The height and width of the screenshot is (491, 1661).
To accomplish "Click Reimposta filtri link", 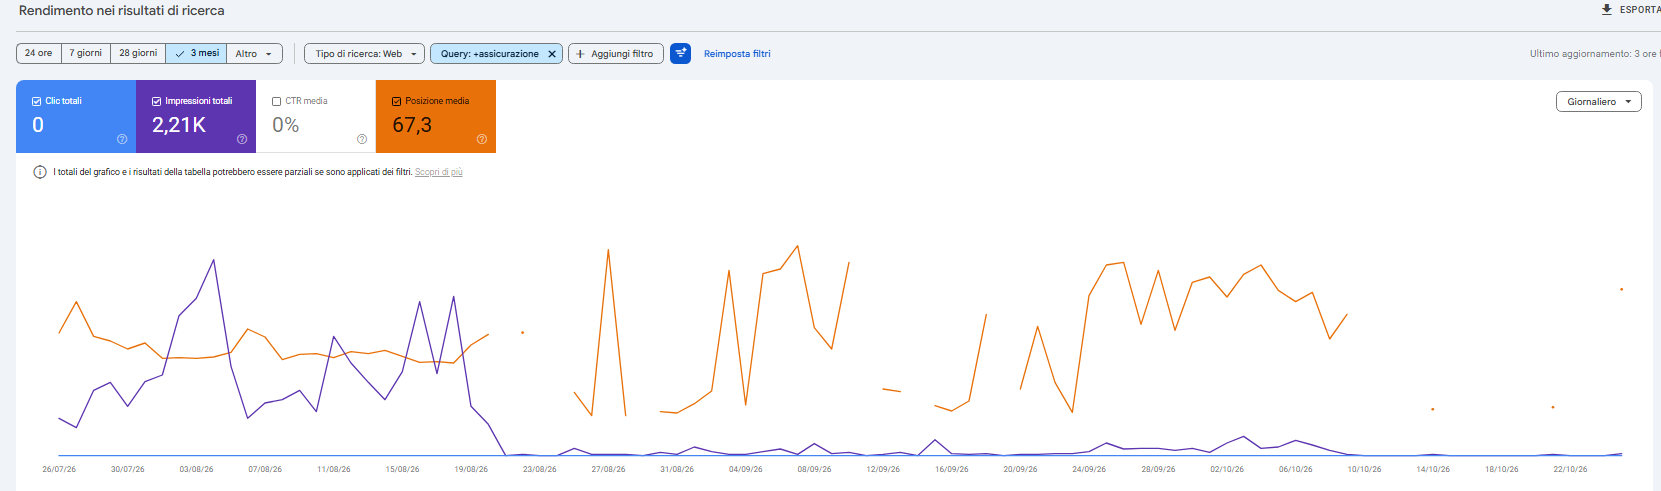I will pyautogui.click(x=737, y=54).
